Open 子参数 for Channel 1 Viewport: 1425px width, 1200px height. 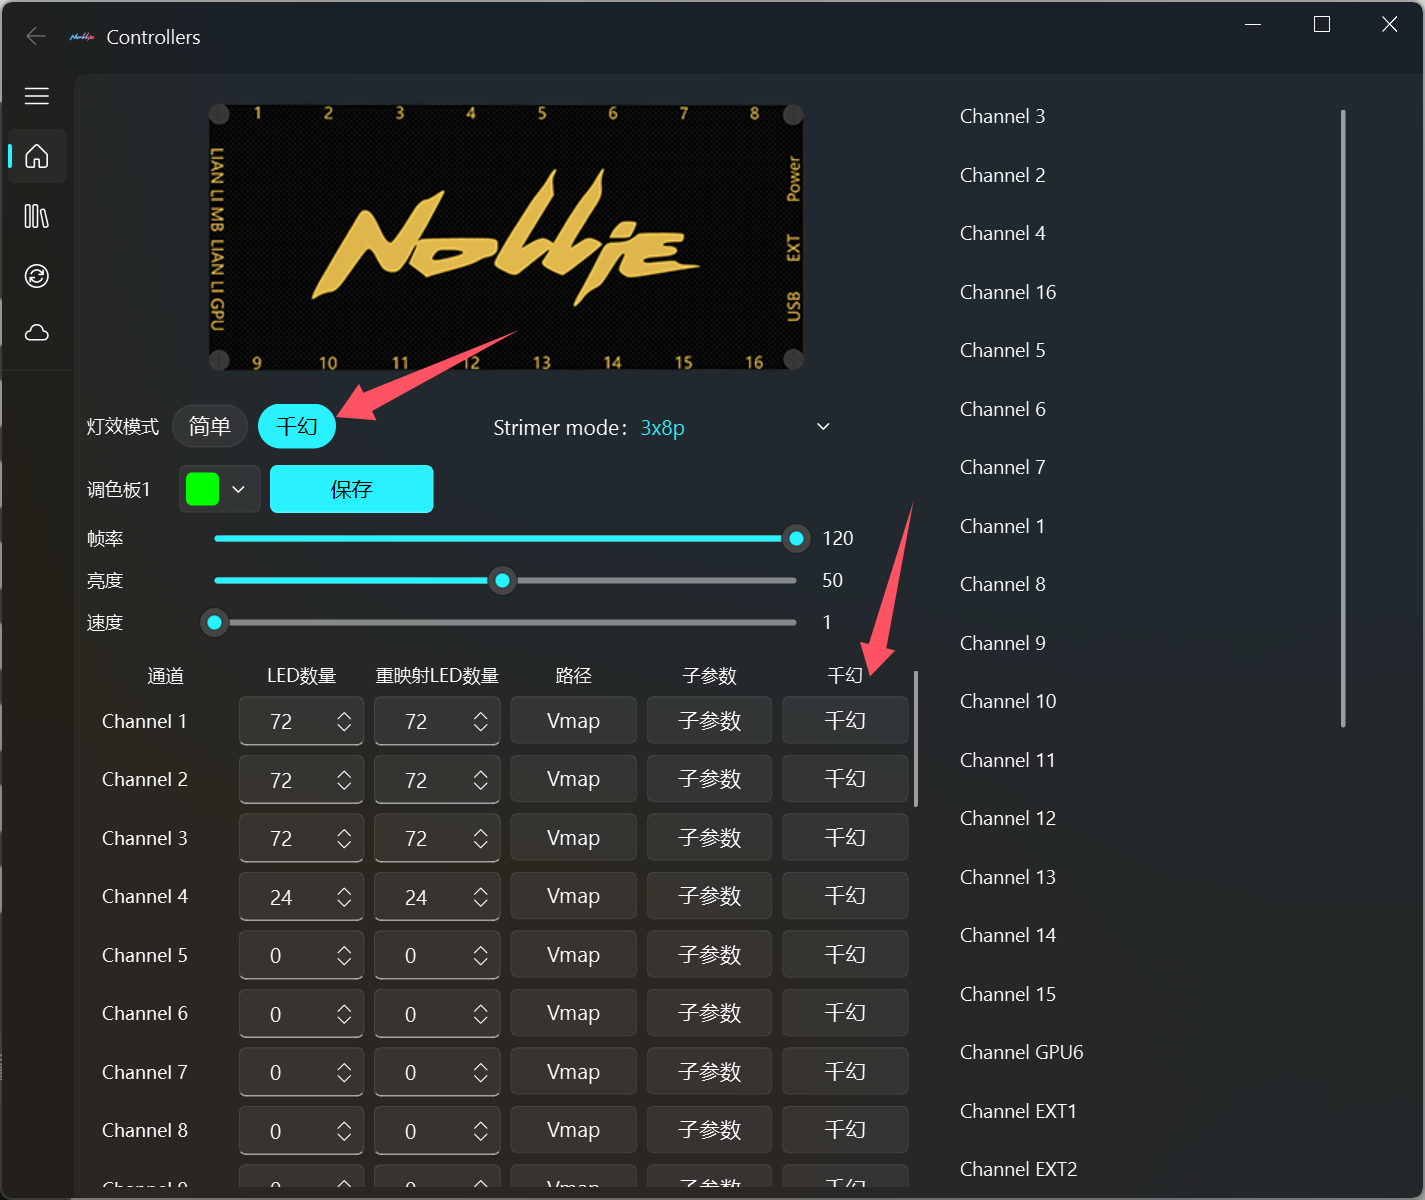coord(709,721)
